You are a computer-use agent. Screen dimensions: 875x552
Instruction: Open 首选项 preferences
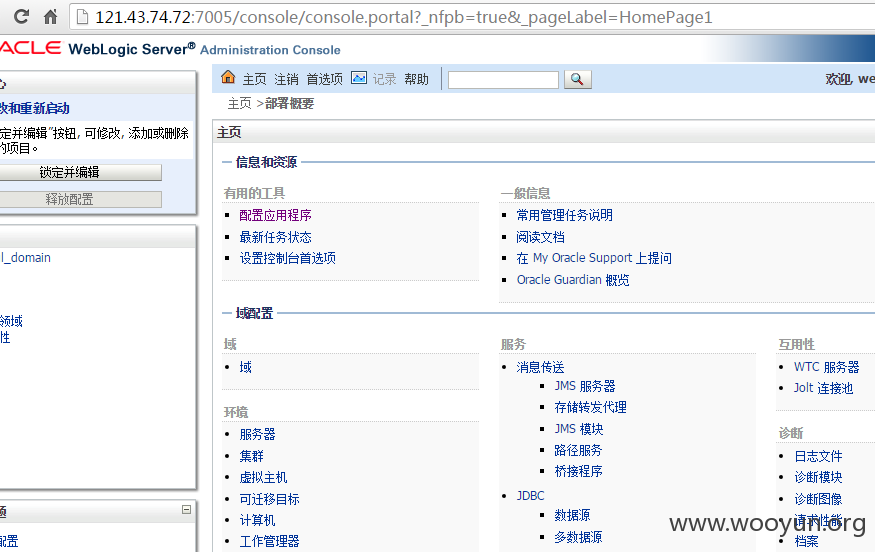(324, 79)
